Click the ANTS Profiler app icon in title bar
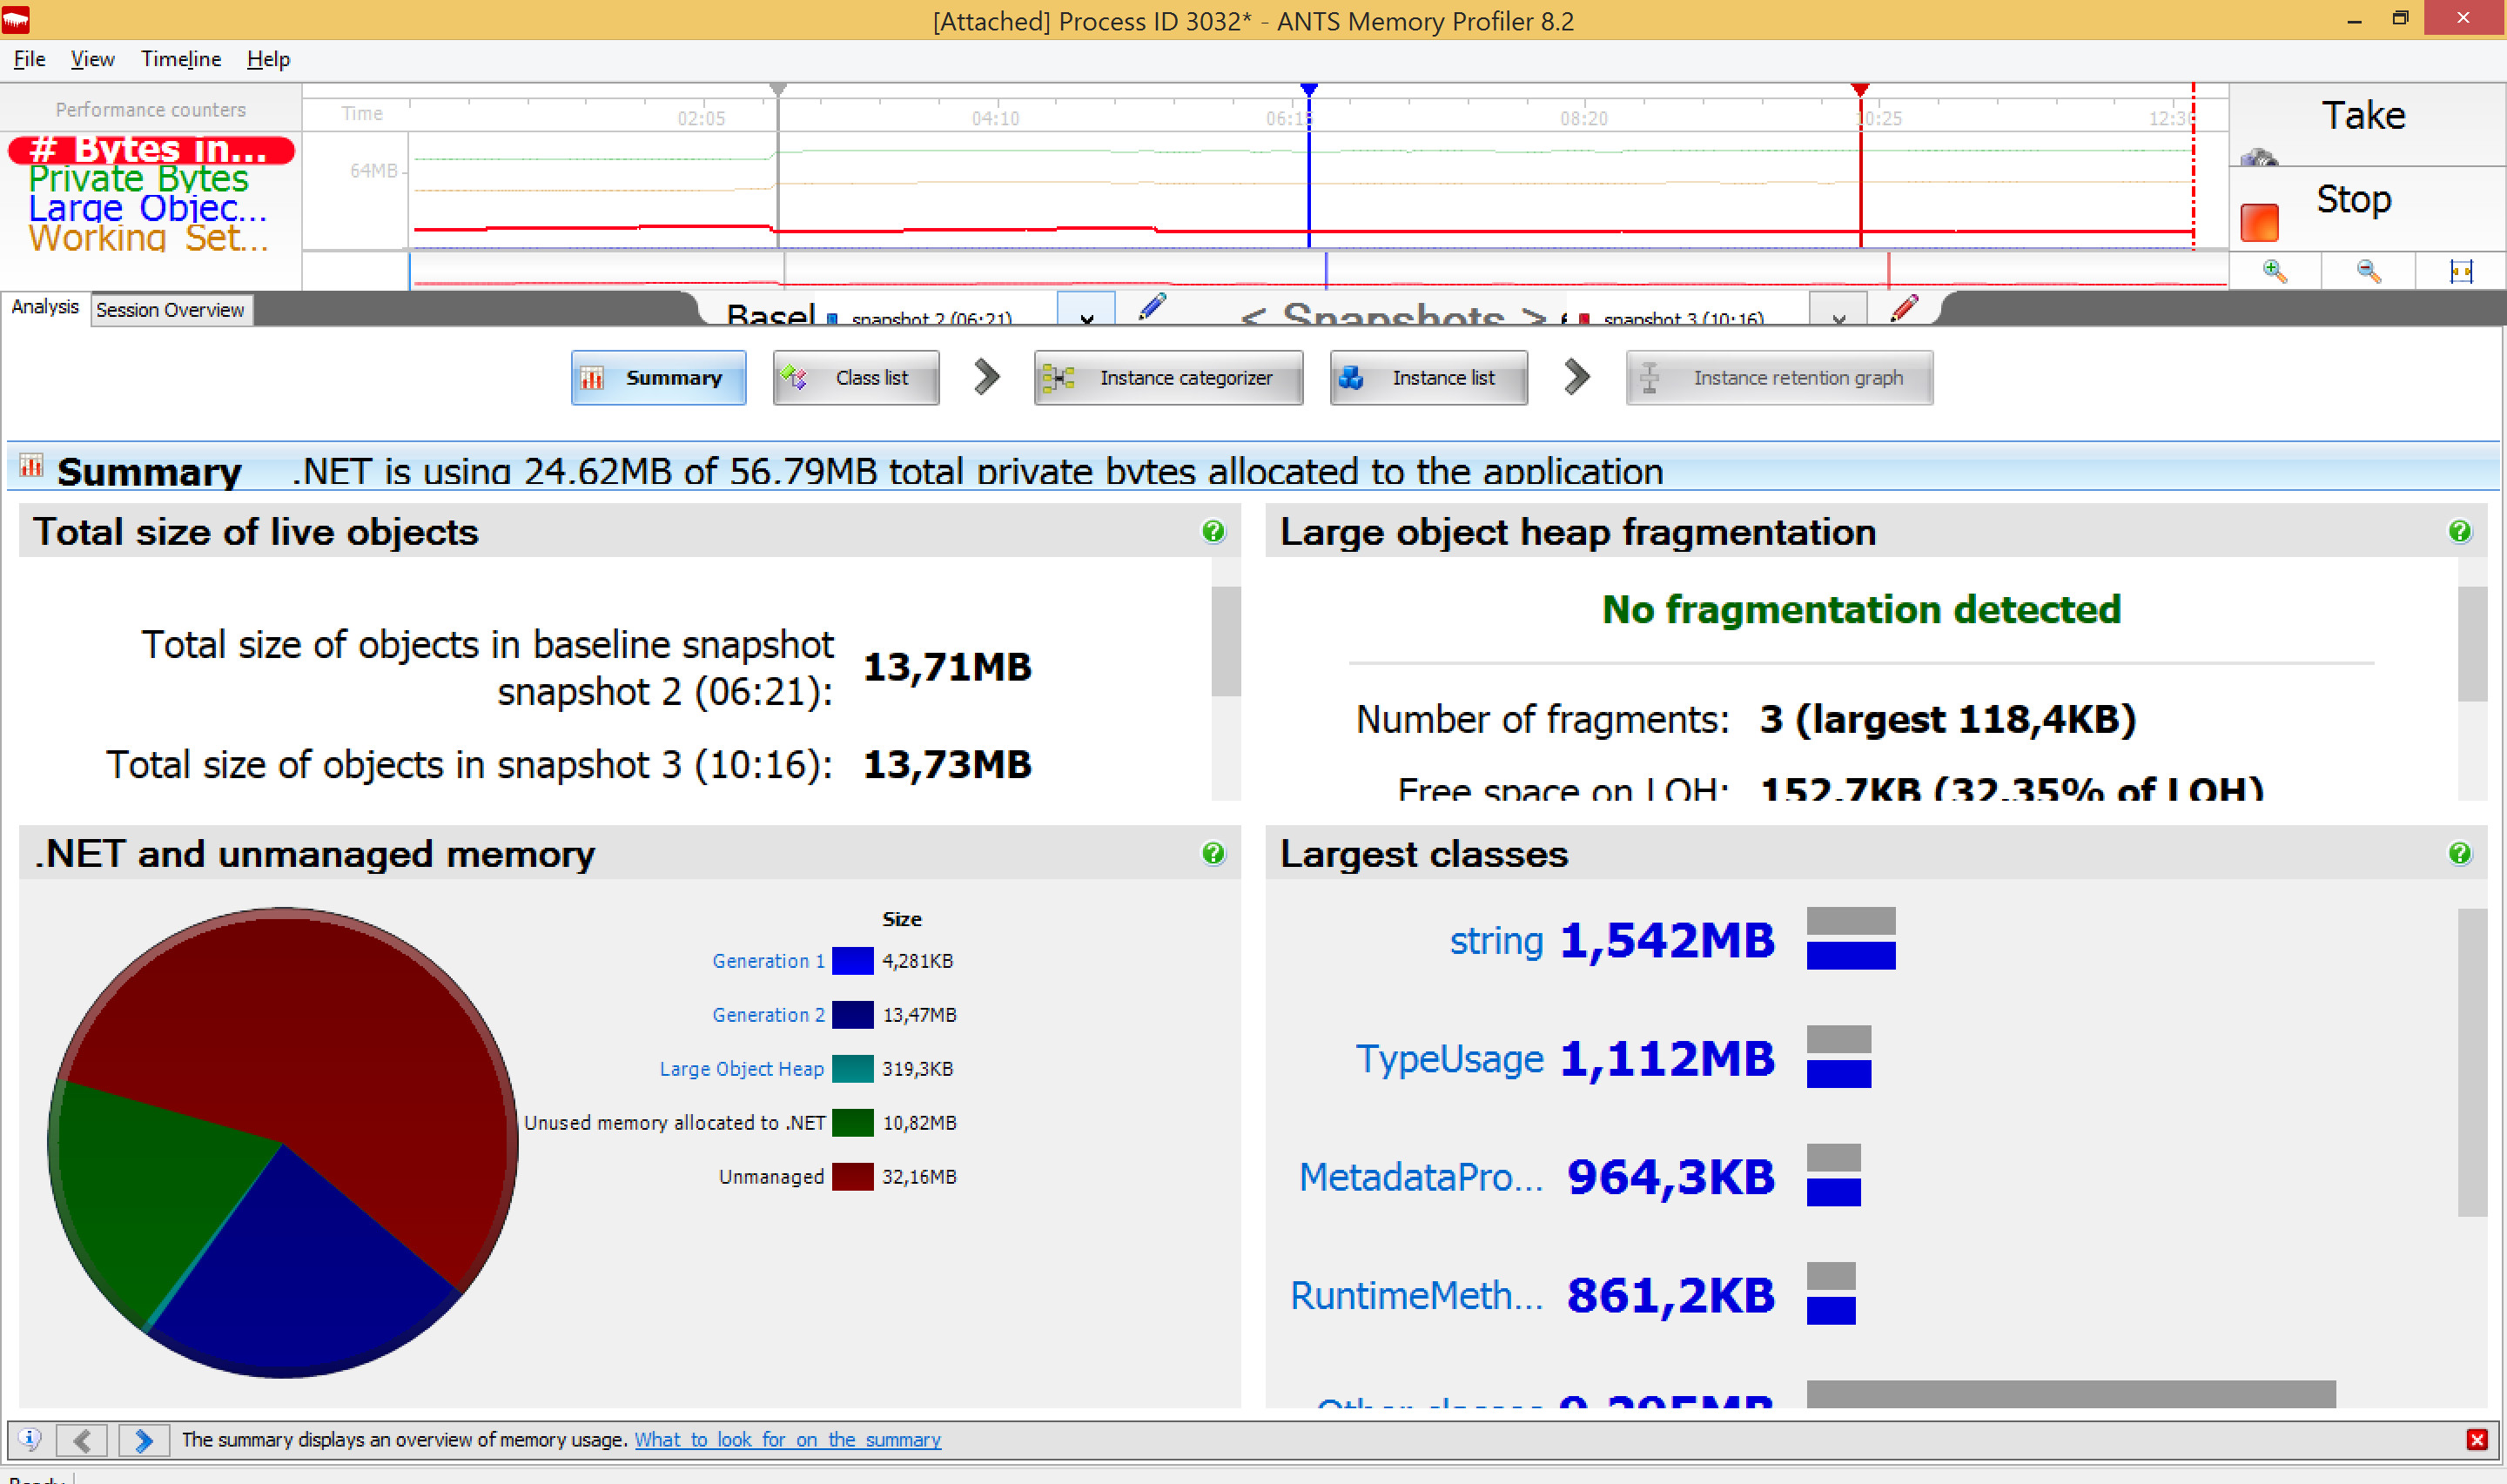Image resolution: width=2507 pixels, height=1484 pixels. pos(16,20)
